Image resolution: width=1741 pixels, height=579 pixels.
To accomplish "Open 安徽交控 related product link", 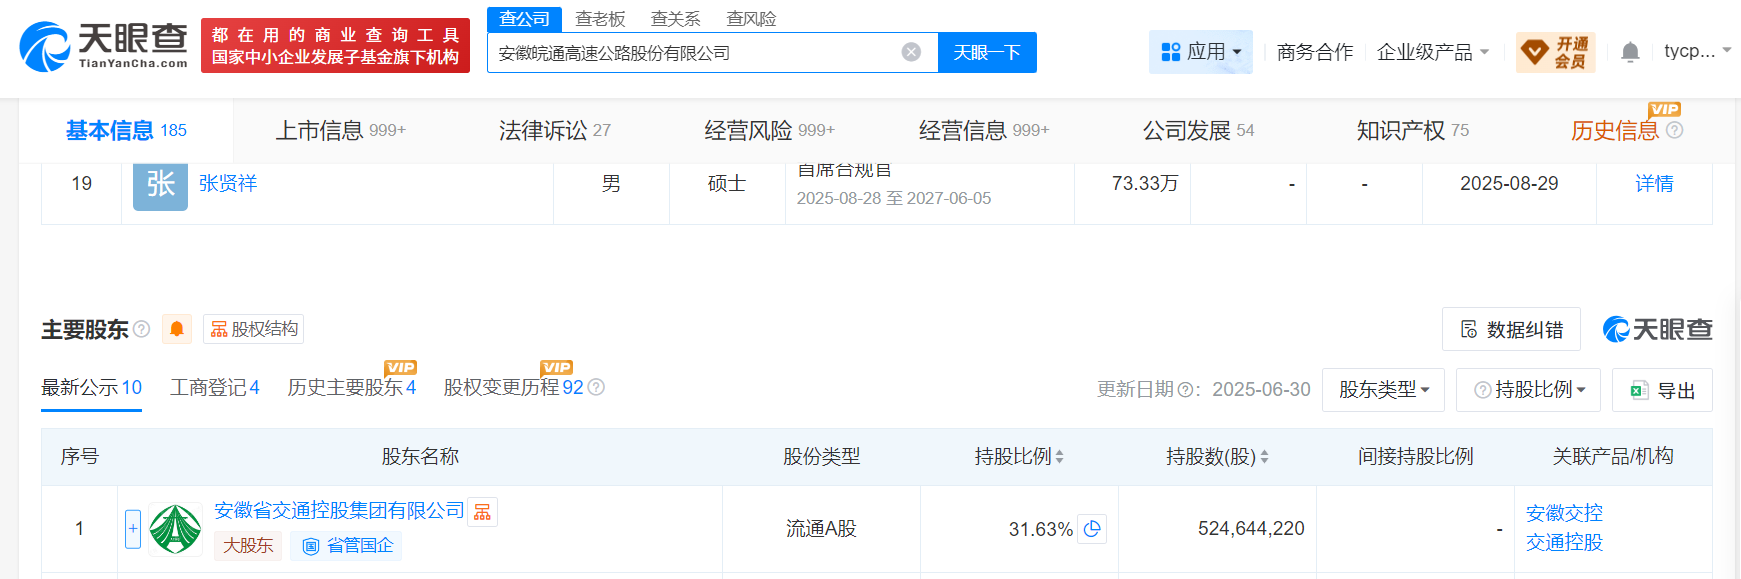I will point(1564,513).
